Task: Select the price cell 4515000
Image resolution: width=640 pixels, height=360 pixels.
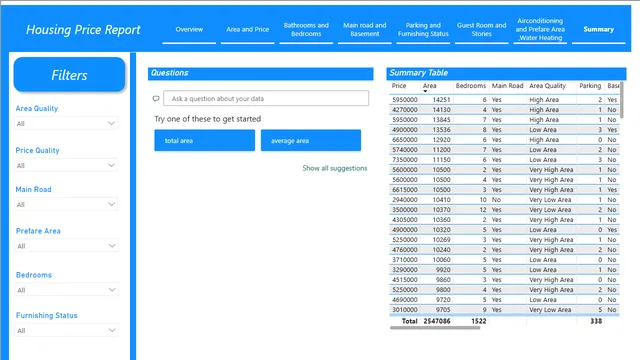Action: click(404, 280)
